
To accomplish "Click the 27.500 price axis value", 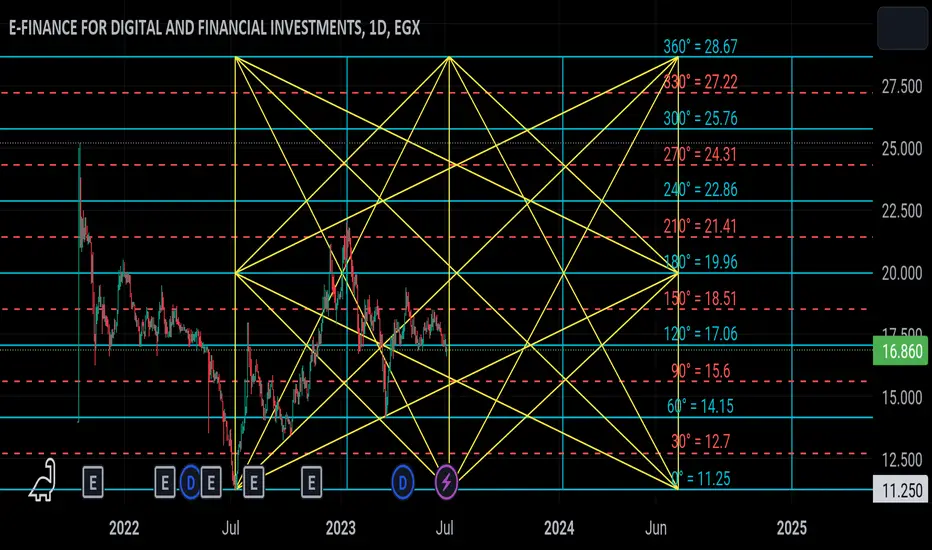I will click(x=902, y=87).
